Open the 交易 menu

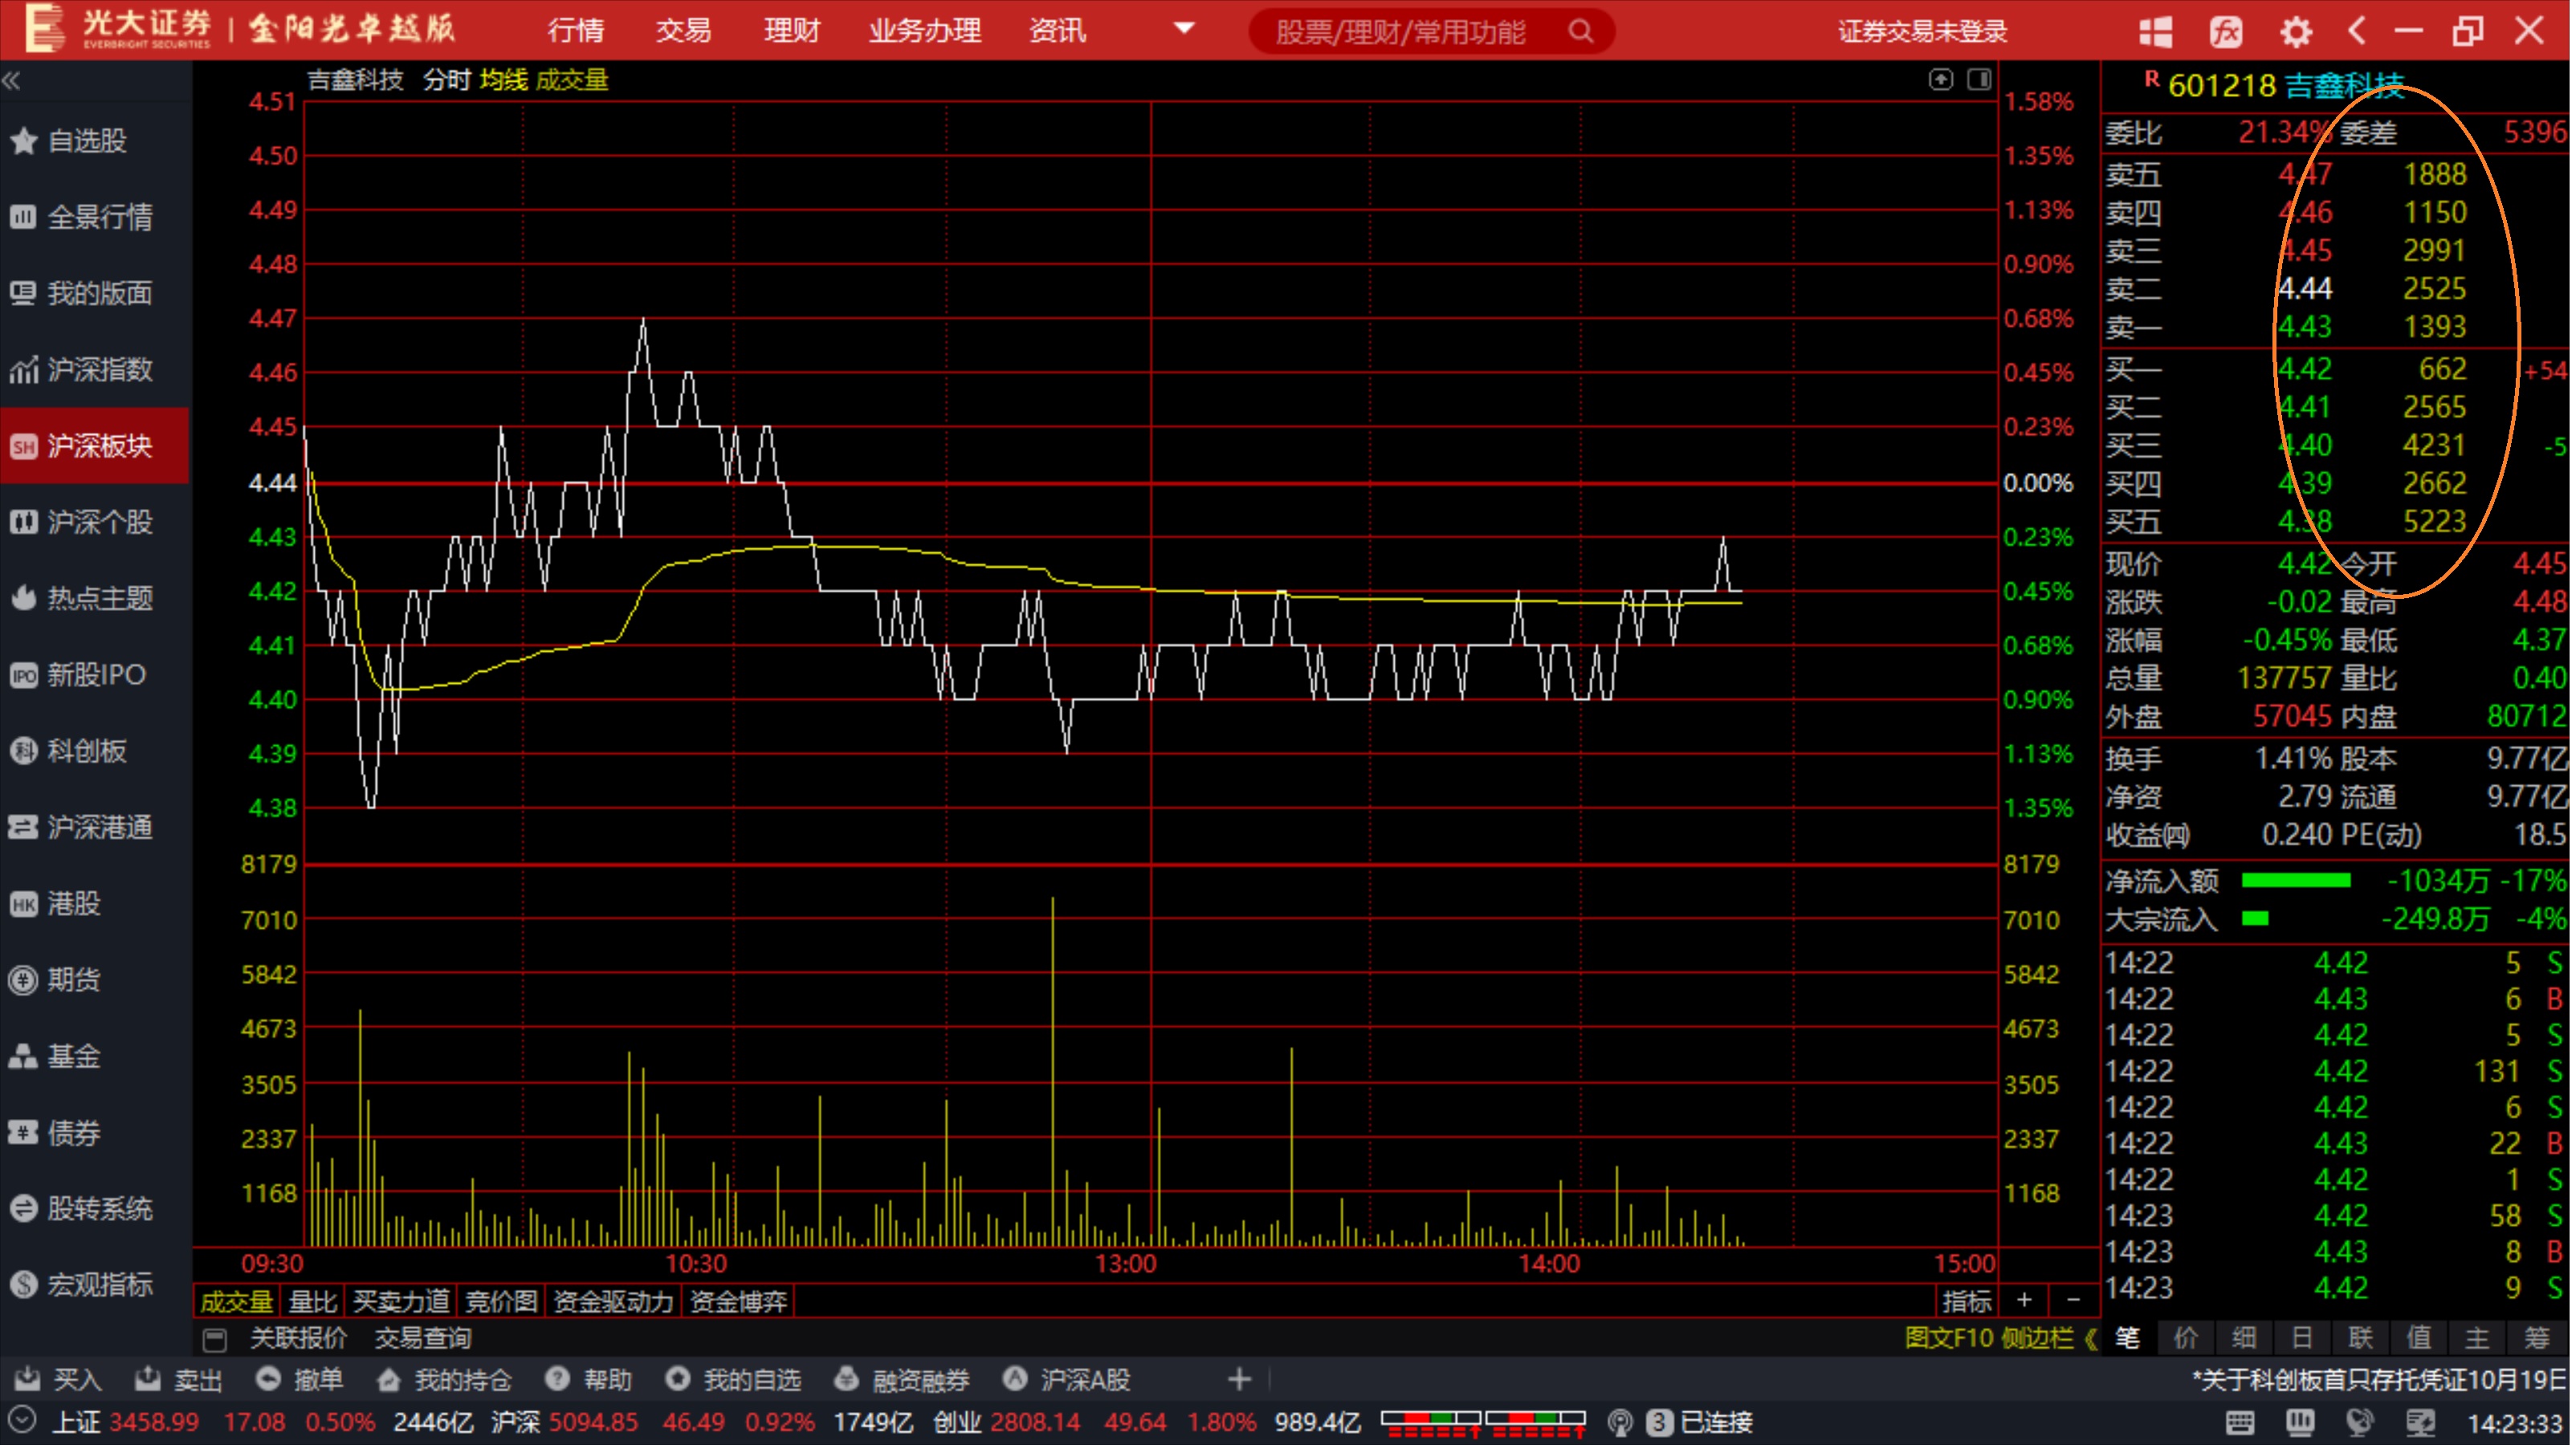coord(683,31)
